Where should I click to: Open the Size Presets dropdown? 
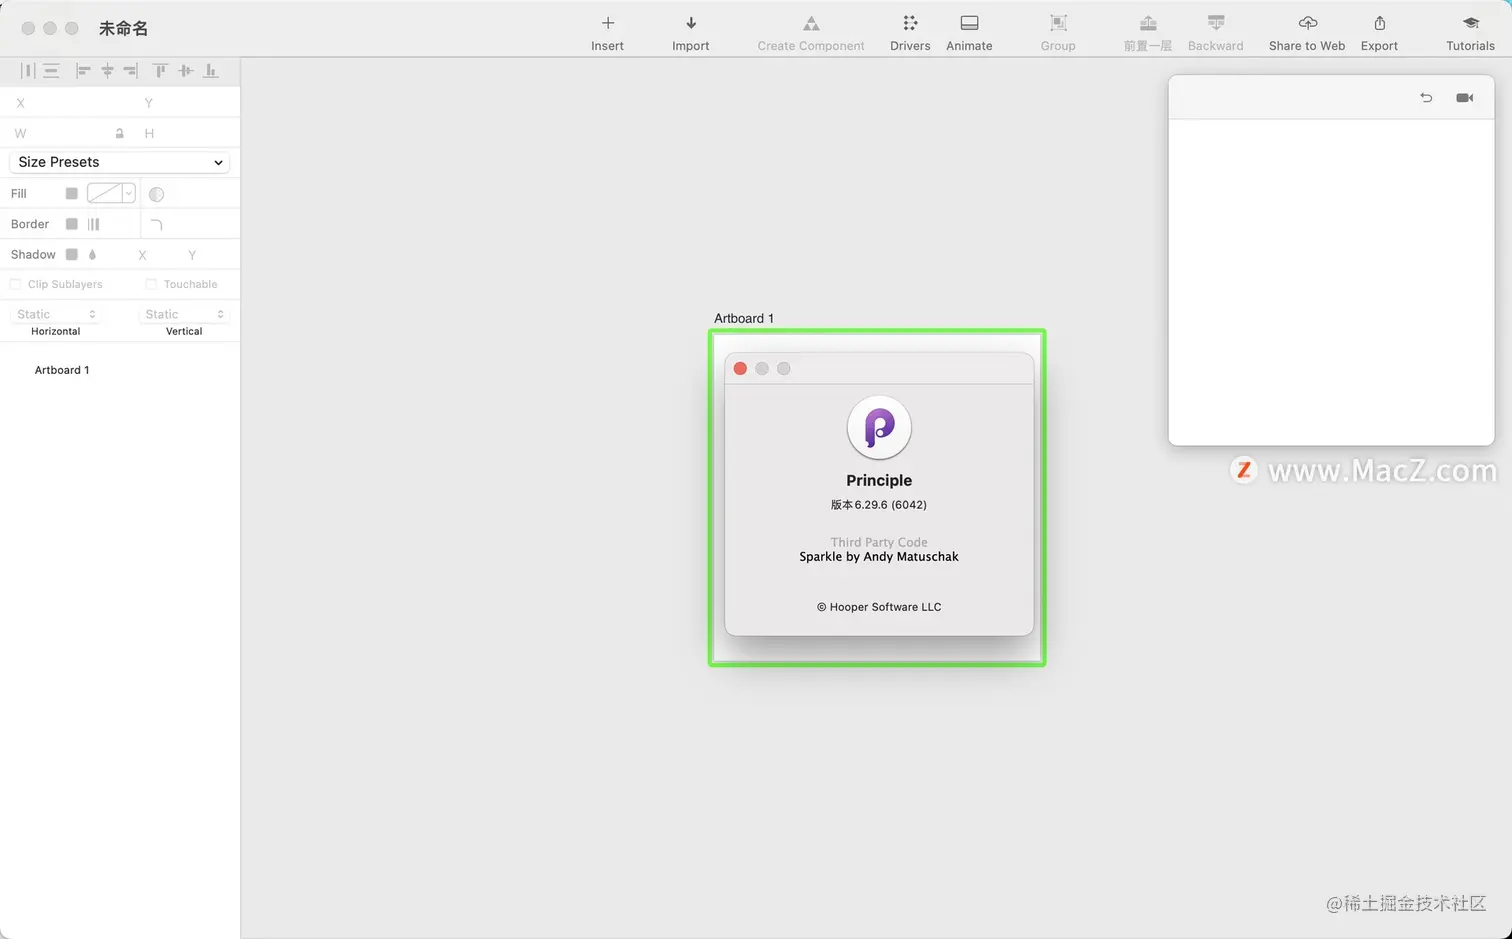point(119,162)
